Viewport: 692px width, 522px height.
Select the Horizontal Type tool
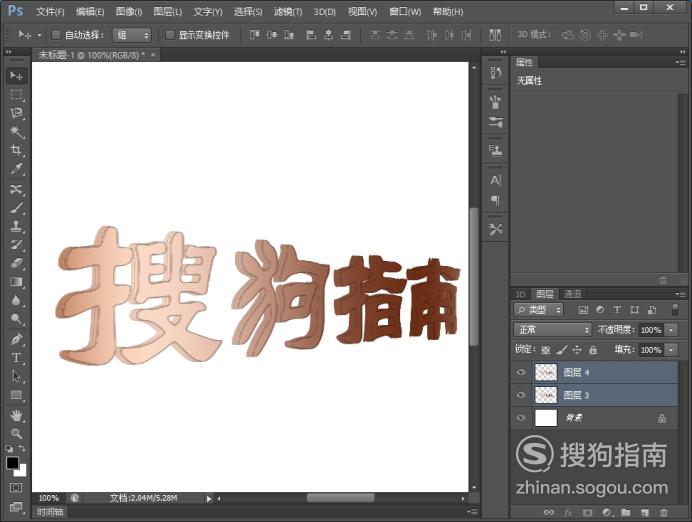coord(16,358)
